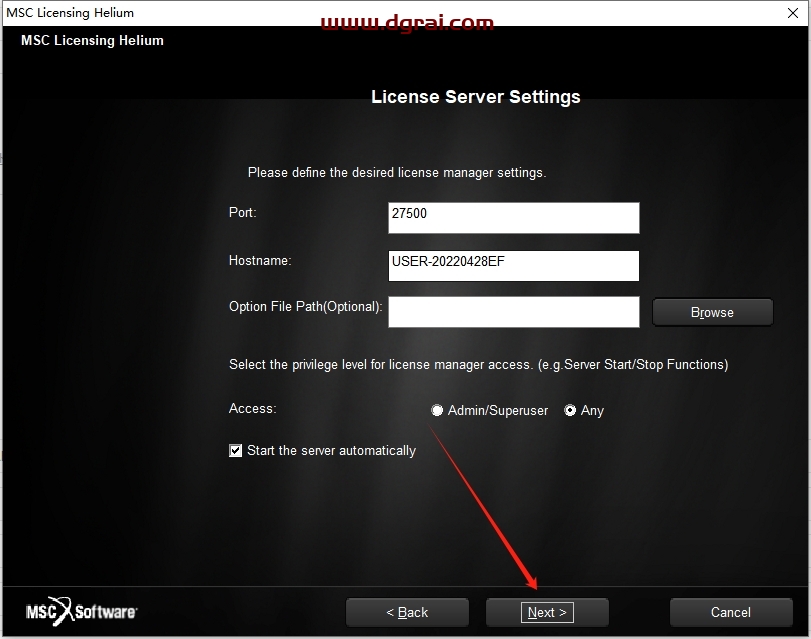Click the License Server Settings heading

476,97
